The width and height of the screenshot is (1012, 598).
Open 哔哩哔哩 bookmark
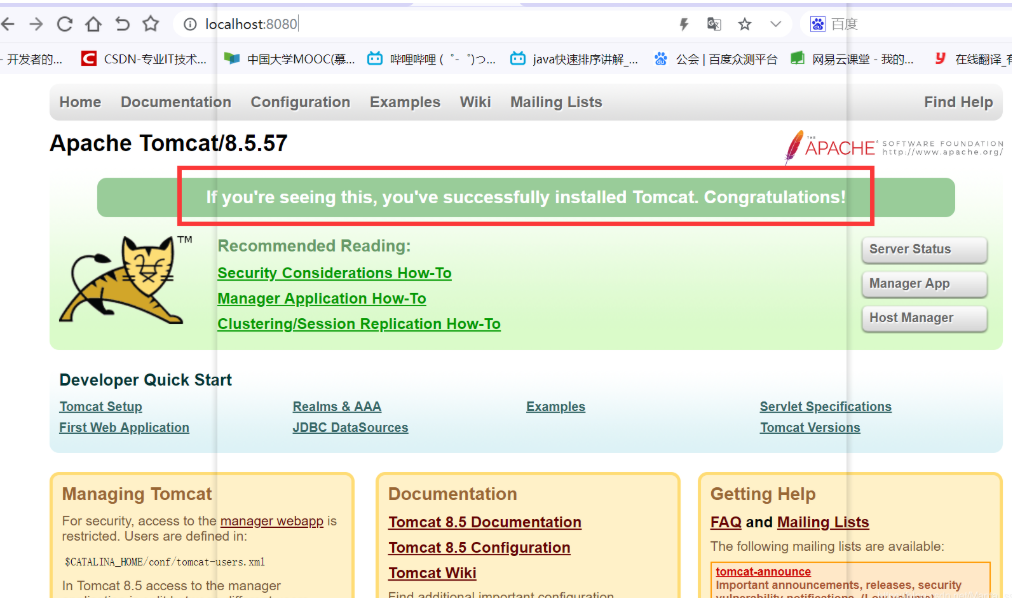click(431, 59)
